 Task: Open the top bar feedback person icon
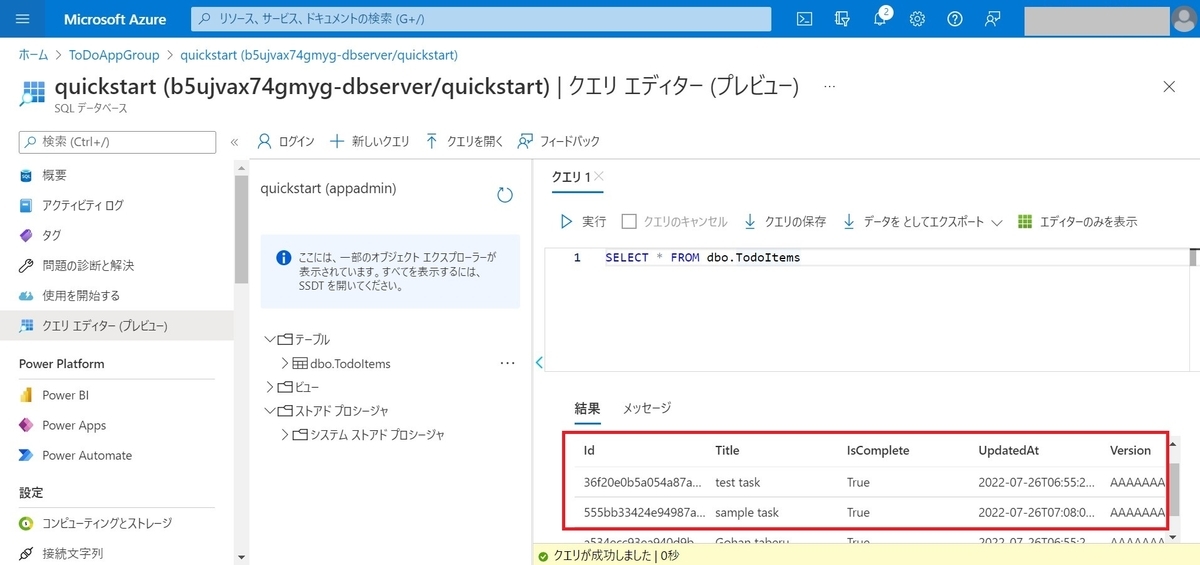click(x=991, y=19)
